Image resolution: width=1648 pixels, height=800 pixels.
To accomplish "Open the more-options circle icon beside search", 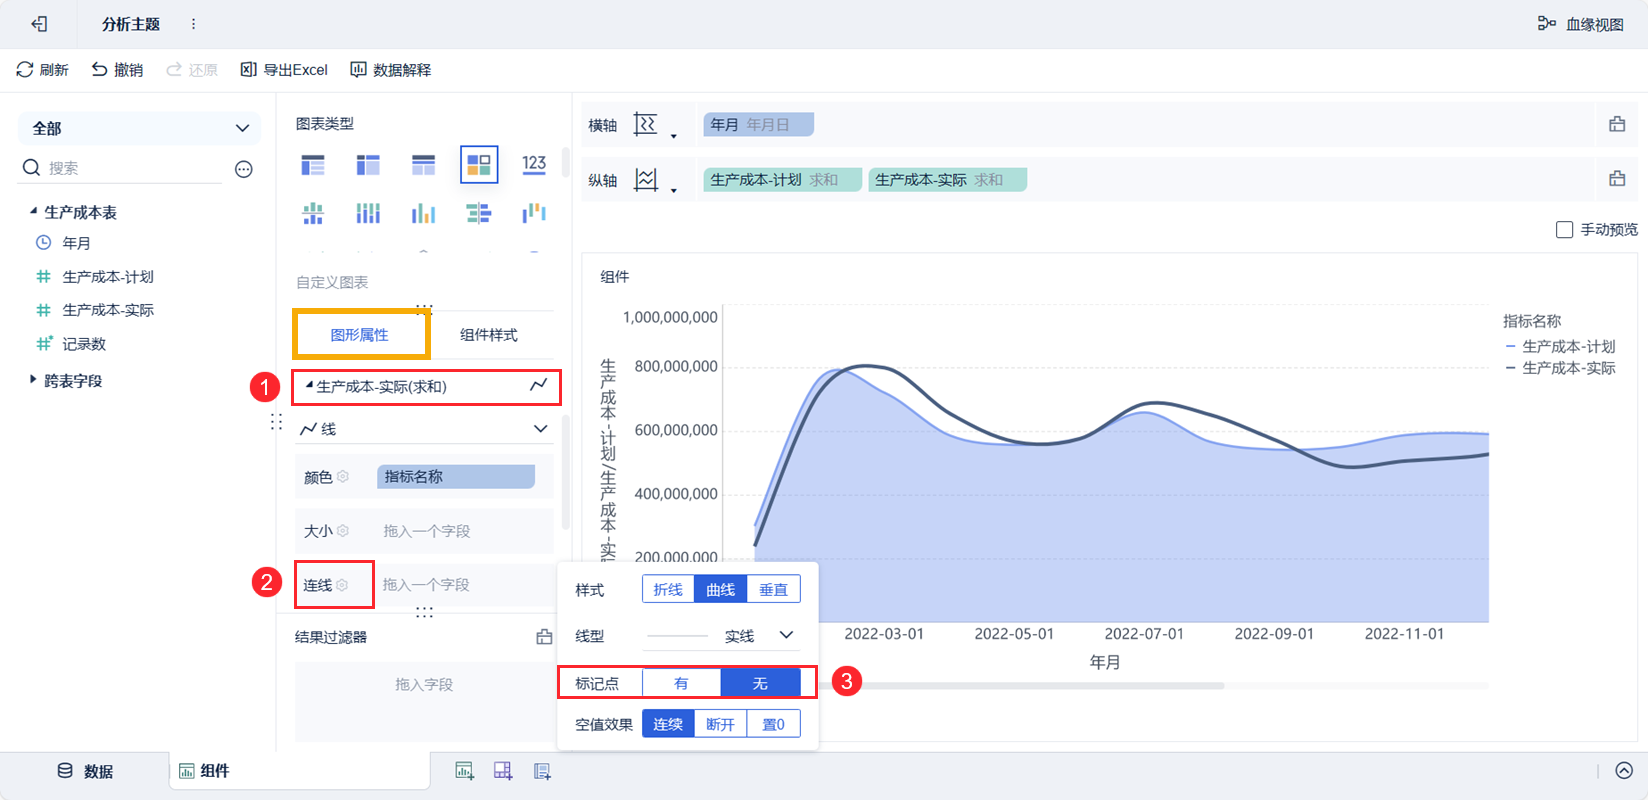I will click(x=244, y=169).
